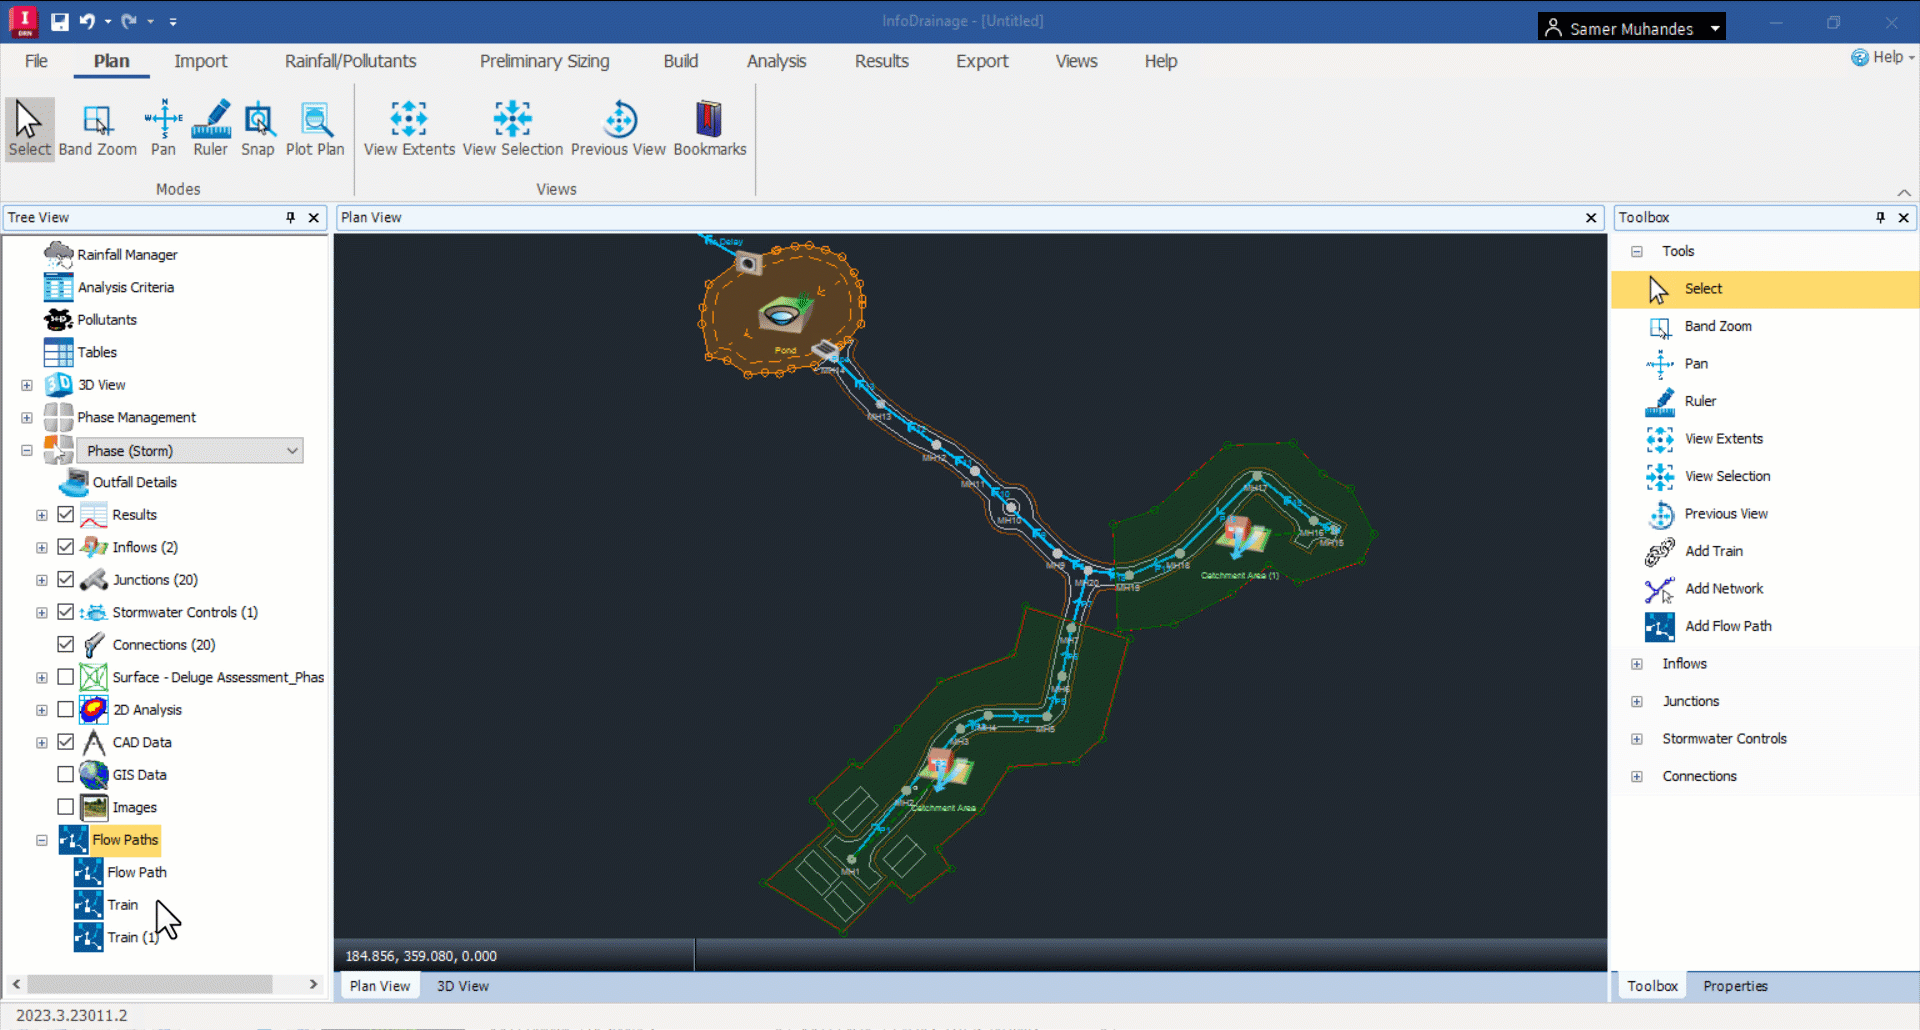Expand the 3D View tree node

27,386
